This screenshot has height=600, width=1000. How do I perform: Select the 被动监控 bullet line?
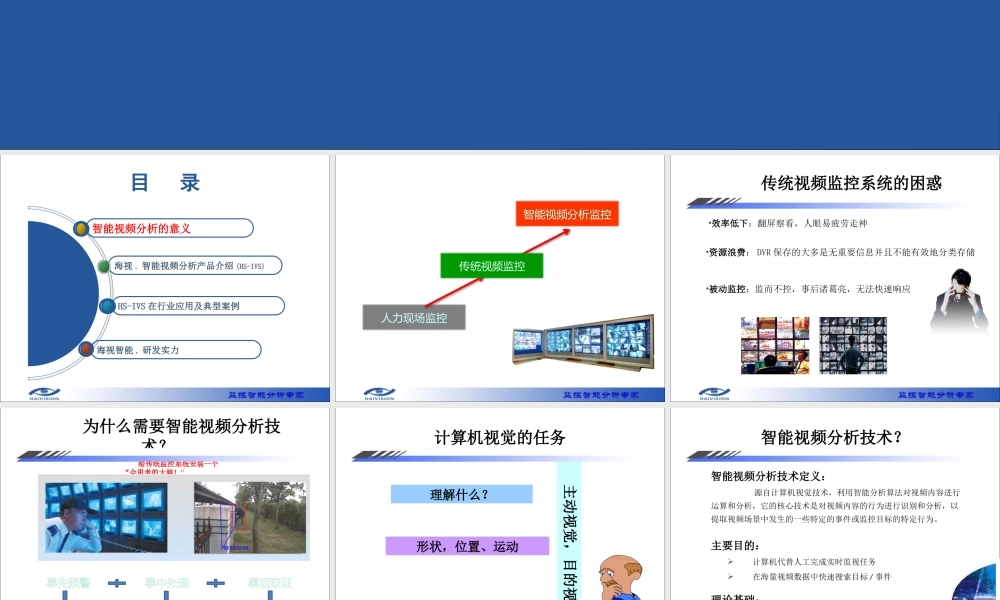pos(809,289)
